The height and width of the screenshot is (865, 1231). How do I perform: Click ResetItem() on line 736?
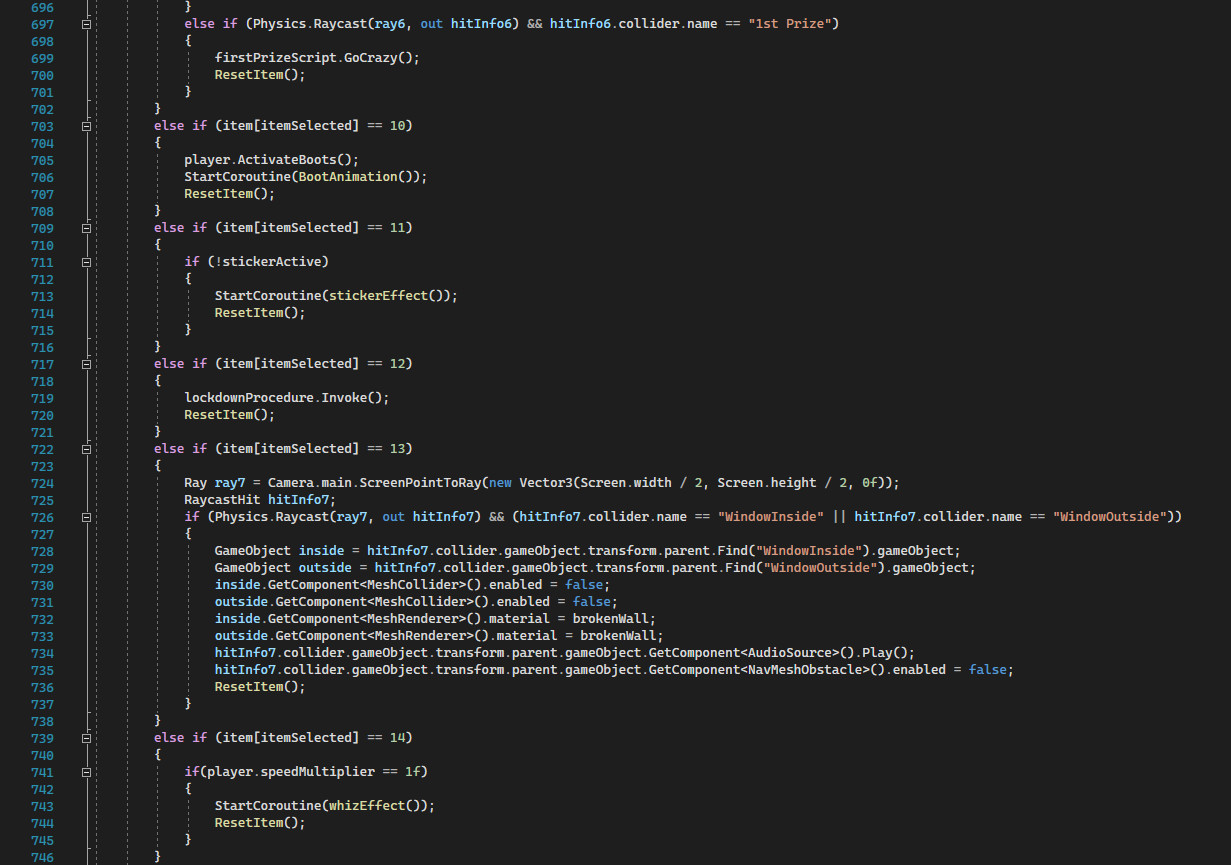pos(260,687)
